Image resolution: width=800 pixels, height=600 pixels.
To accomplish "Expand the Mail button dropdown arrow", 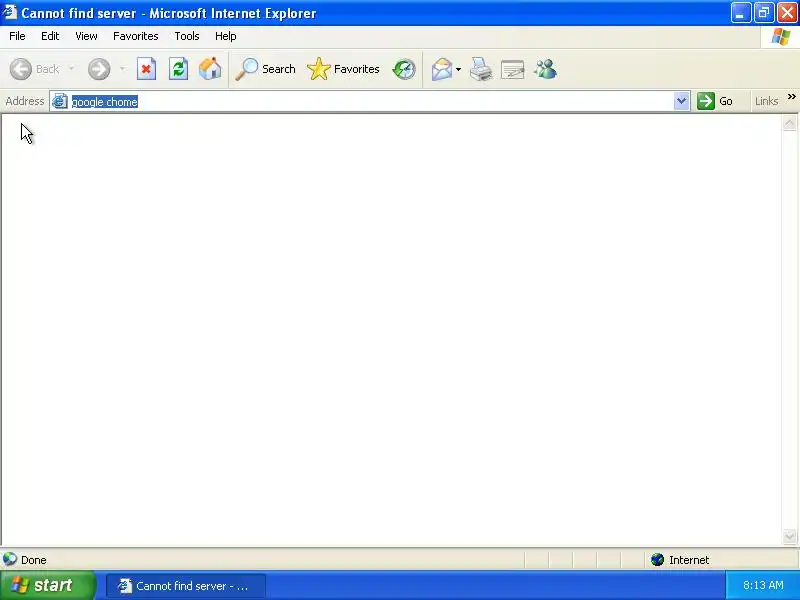I will 458,69.
